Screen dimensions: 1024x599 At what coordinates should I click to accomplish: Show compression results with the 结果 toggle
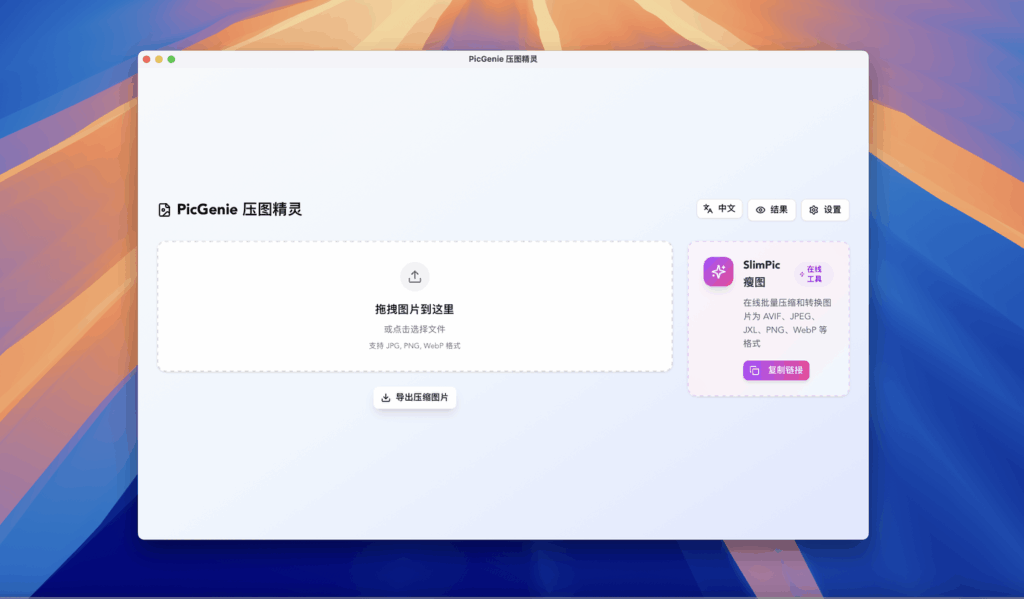coord(771,209)
